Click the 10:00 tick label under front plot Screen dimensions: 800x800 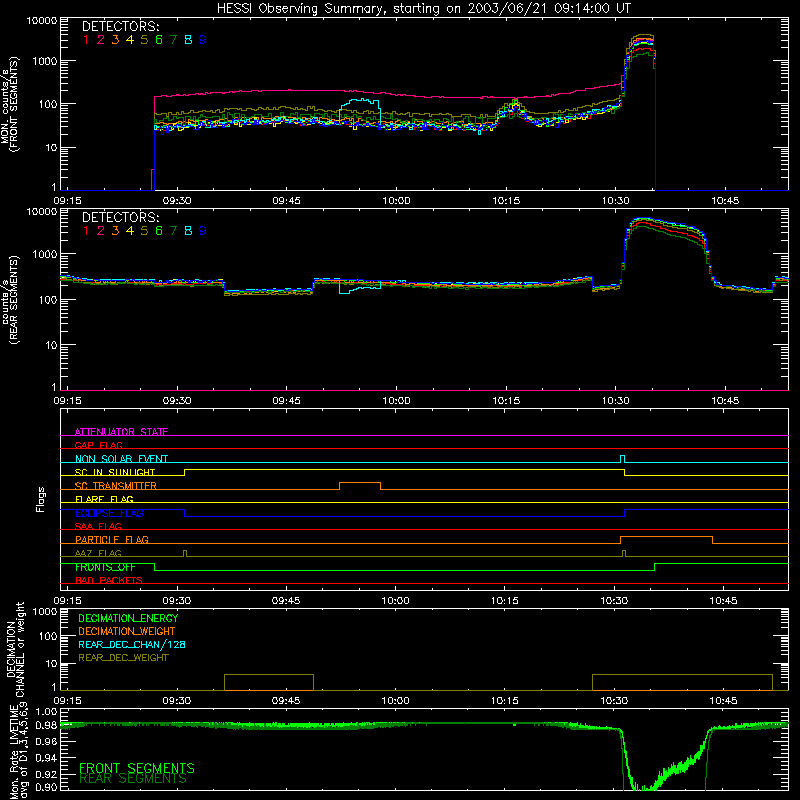click(x=396, y=201)
